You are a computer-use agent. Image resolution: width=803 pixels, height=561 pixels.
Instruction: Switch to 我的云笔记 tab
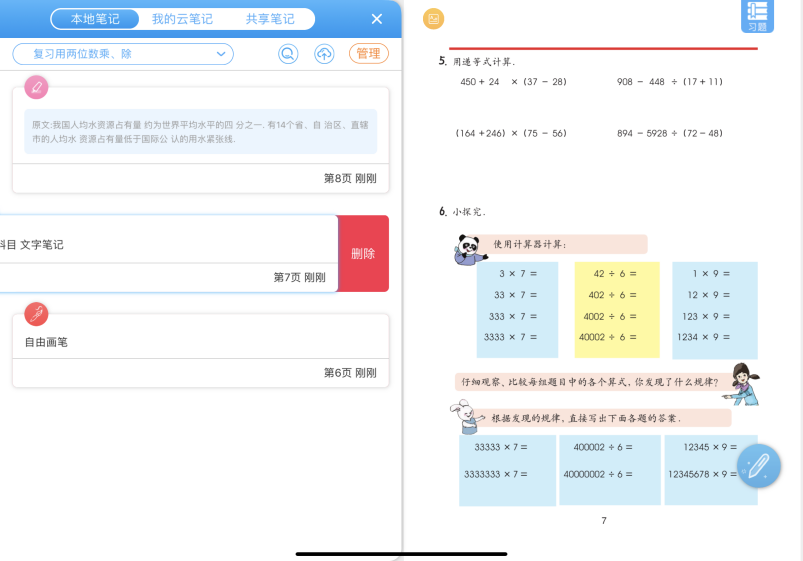[181, 19]
